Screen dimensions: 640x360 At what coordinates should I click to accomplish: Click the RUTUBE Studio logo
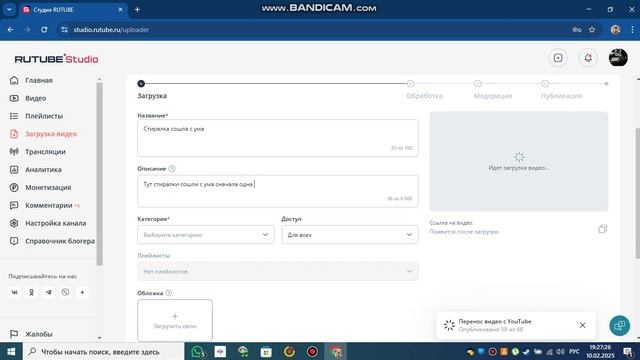(x=56, y=59)
